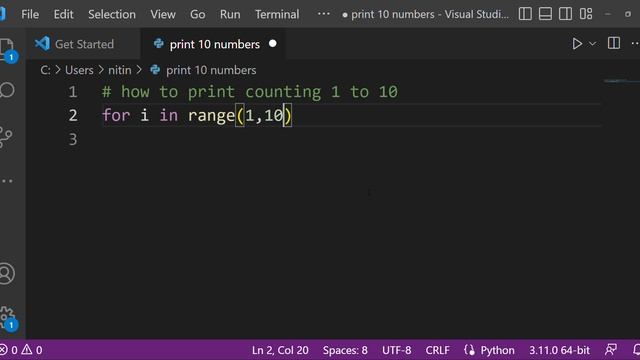Click the 'for' keyword on line 2
The width and height of the screenshot is (640, 360).
116,116
